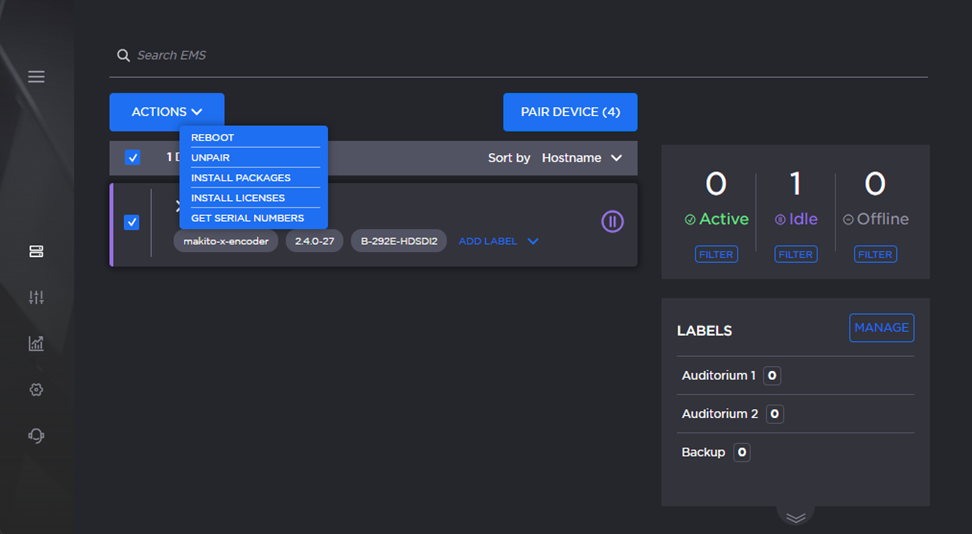The image size is (972, 534).
Task: Expand the ADD LABEL dropdown
Action: click(498, 241)
